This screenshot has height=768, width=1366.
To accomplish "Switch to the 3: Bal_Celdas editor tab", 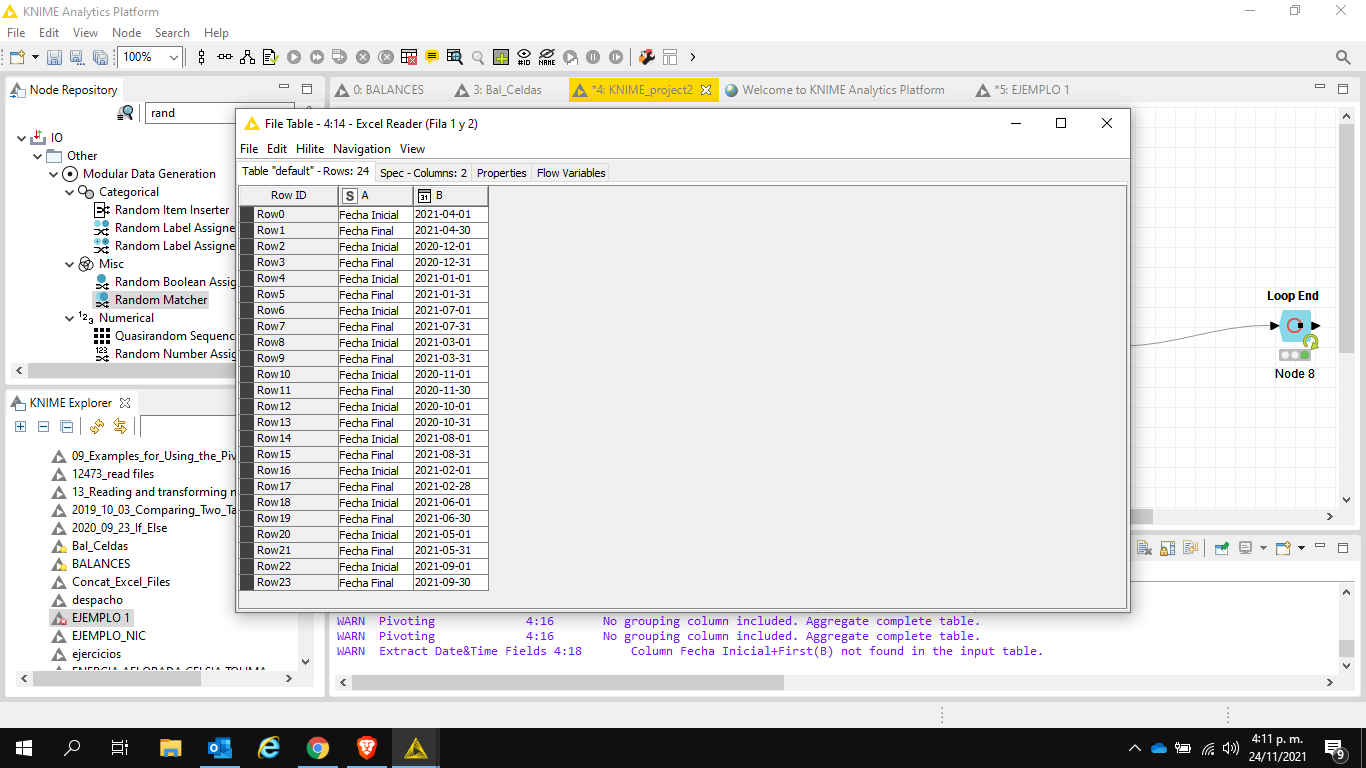I will (x=499, y=90).
